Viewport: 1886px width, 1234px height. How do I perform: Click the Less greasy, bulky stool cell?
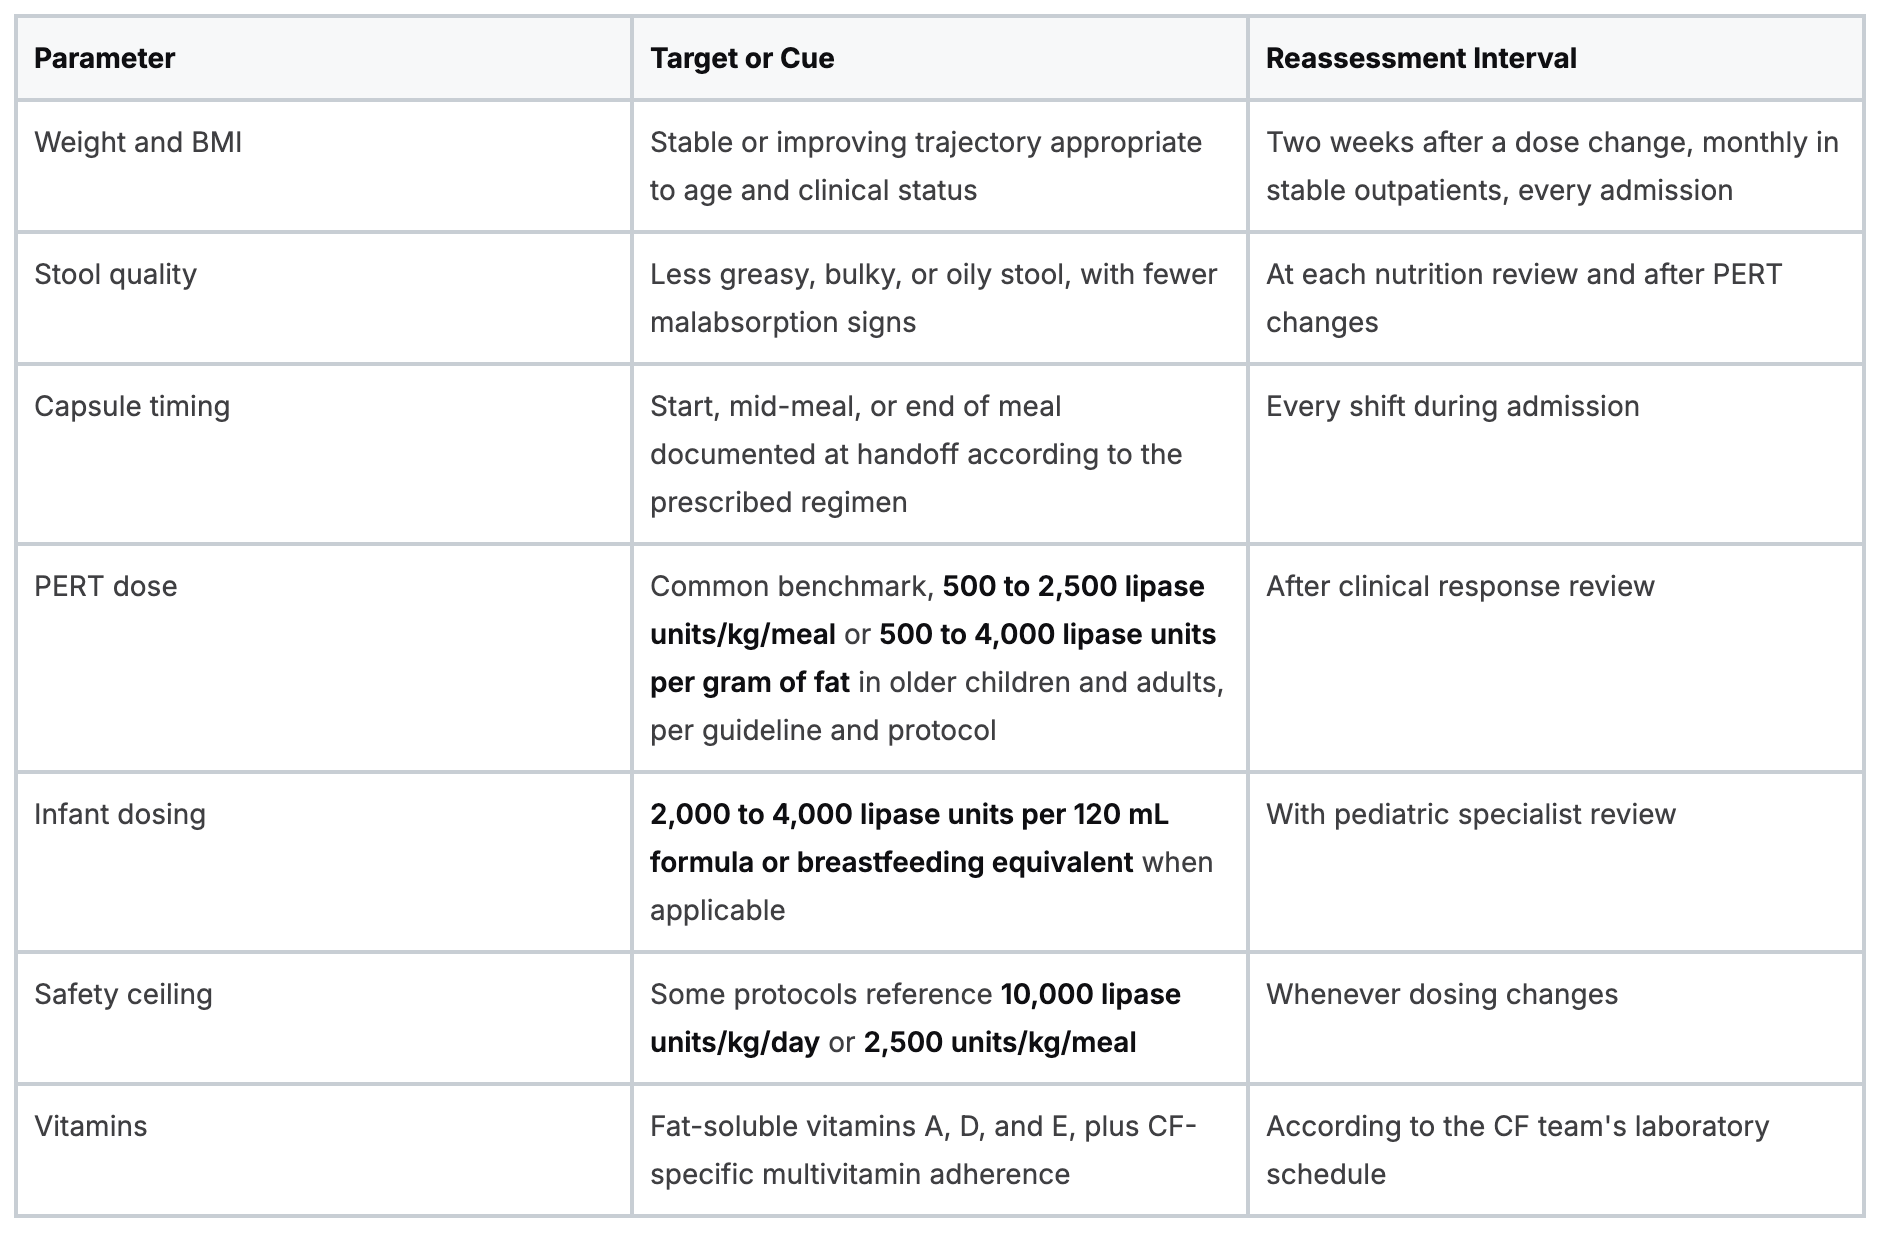(x=939, y=298)
